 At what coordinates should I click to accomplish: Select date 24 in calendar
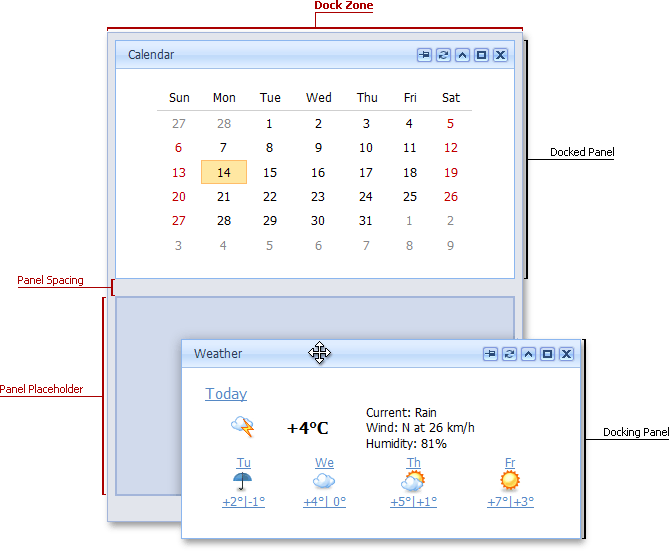click(x=366, y=196)
